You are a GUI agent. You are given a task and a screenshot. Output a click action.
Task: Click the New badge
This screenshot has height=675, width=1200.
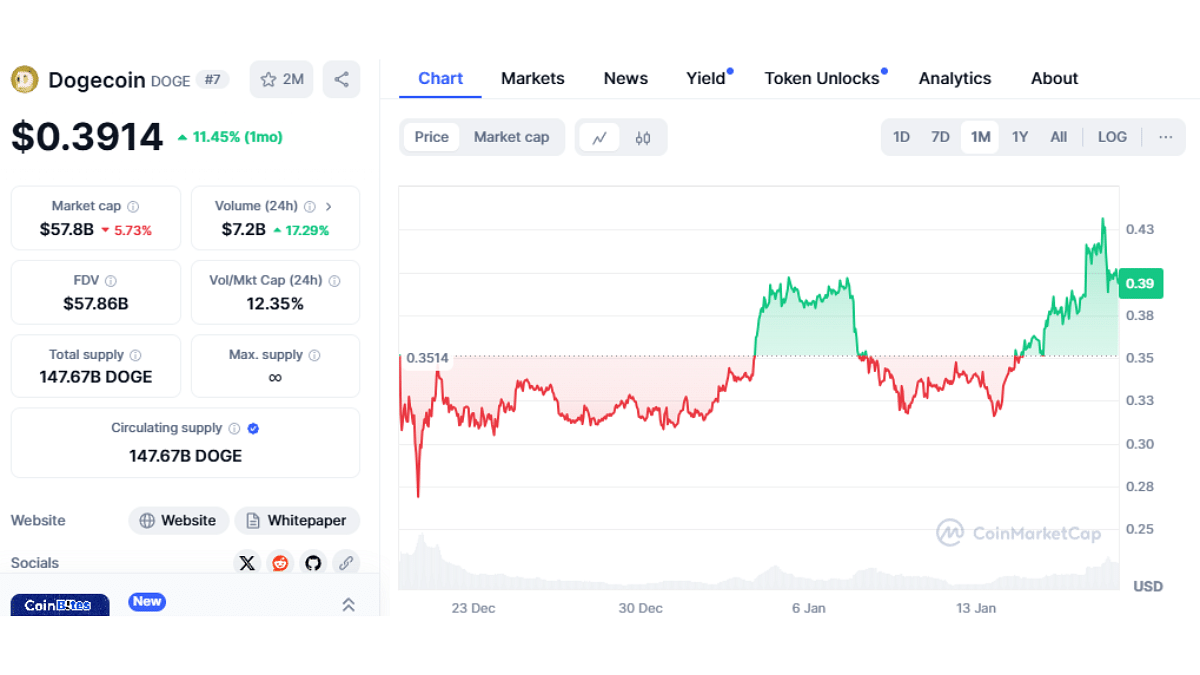147,601
